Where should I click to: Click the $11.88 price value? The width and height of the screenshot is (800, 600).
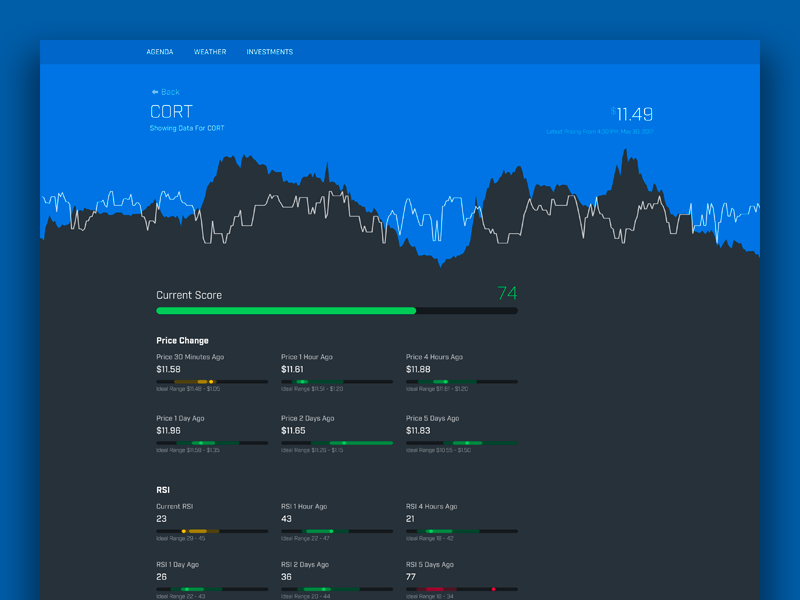pos(418,369)
